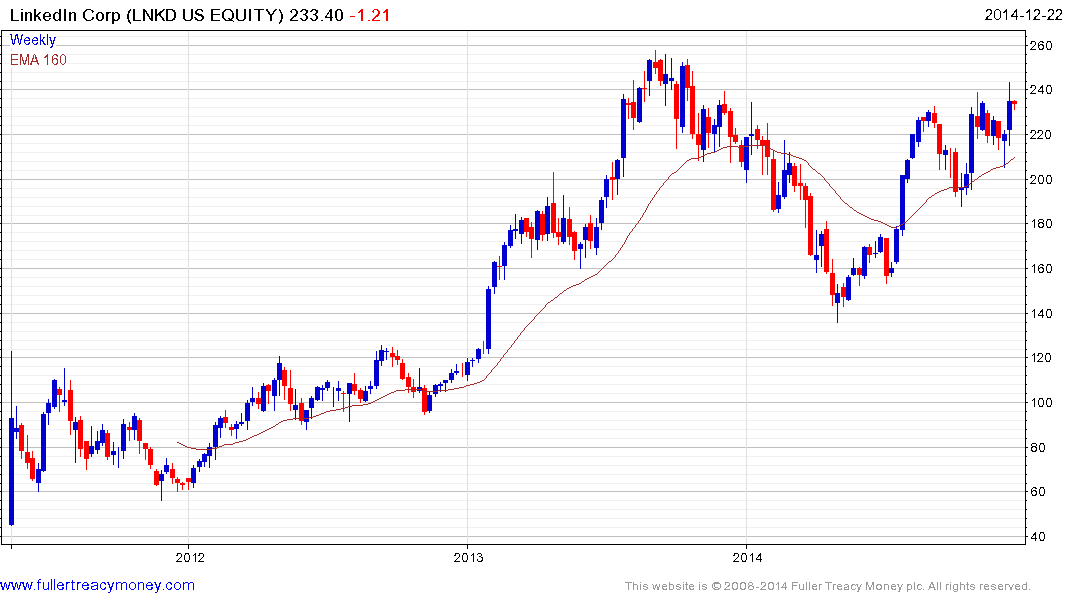The width and height of the screenshot is (1075, 600).
Task: Click the 2012 x-axis label
Action: 190,557
